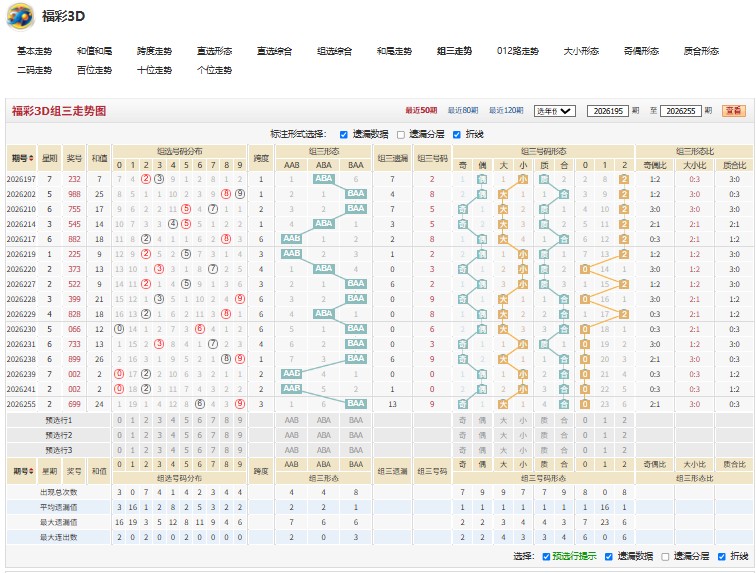Click period number 2026228
756x573 pixels.
point(21,299)
